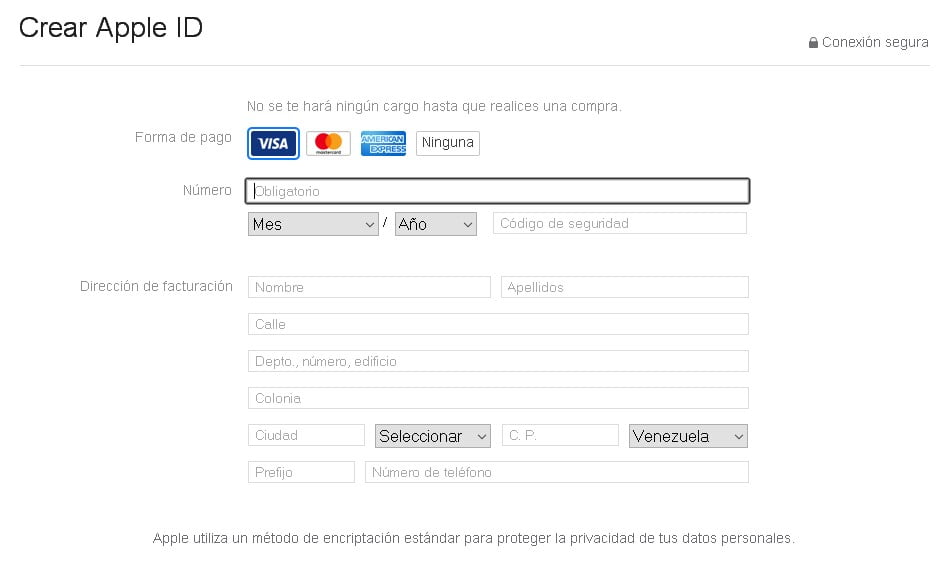Click the C. P. postal code field
Image resolution: width=948 pixels, height=566 pixels.
[560, 435]
